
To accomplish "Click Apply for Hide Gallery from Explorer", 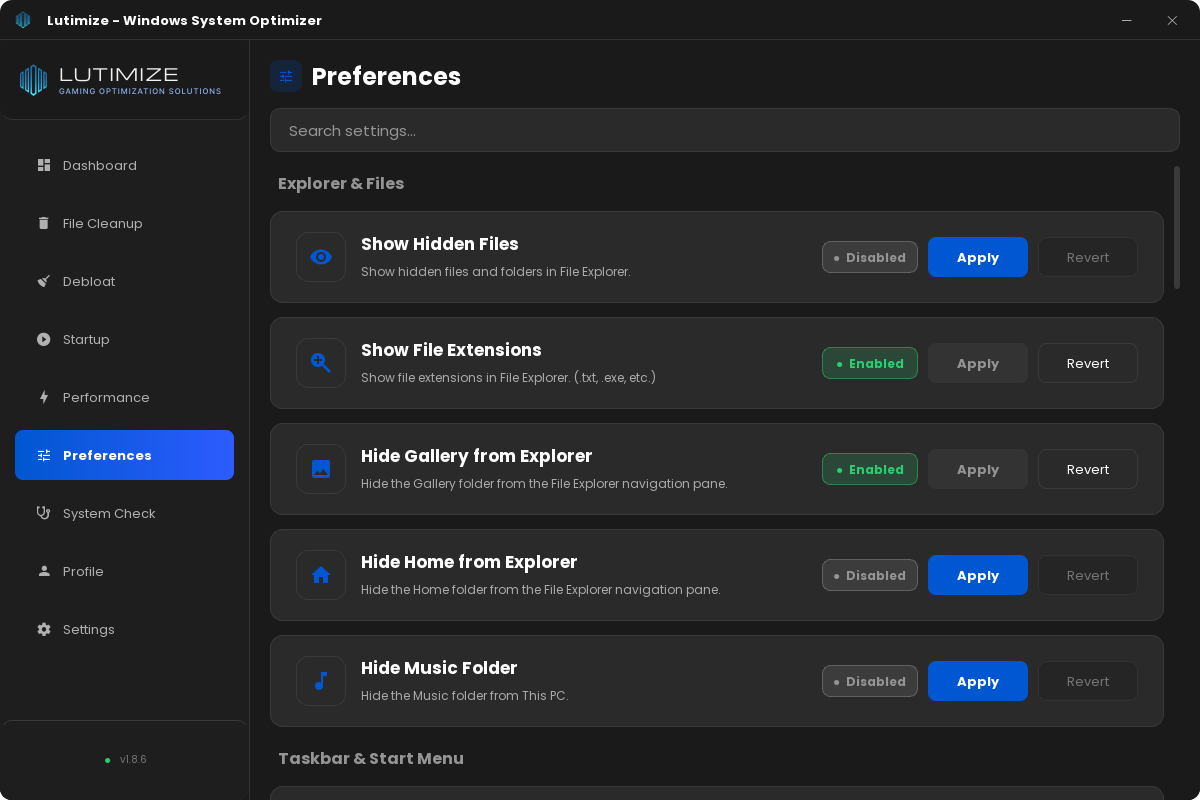I will [978, 469].
